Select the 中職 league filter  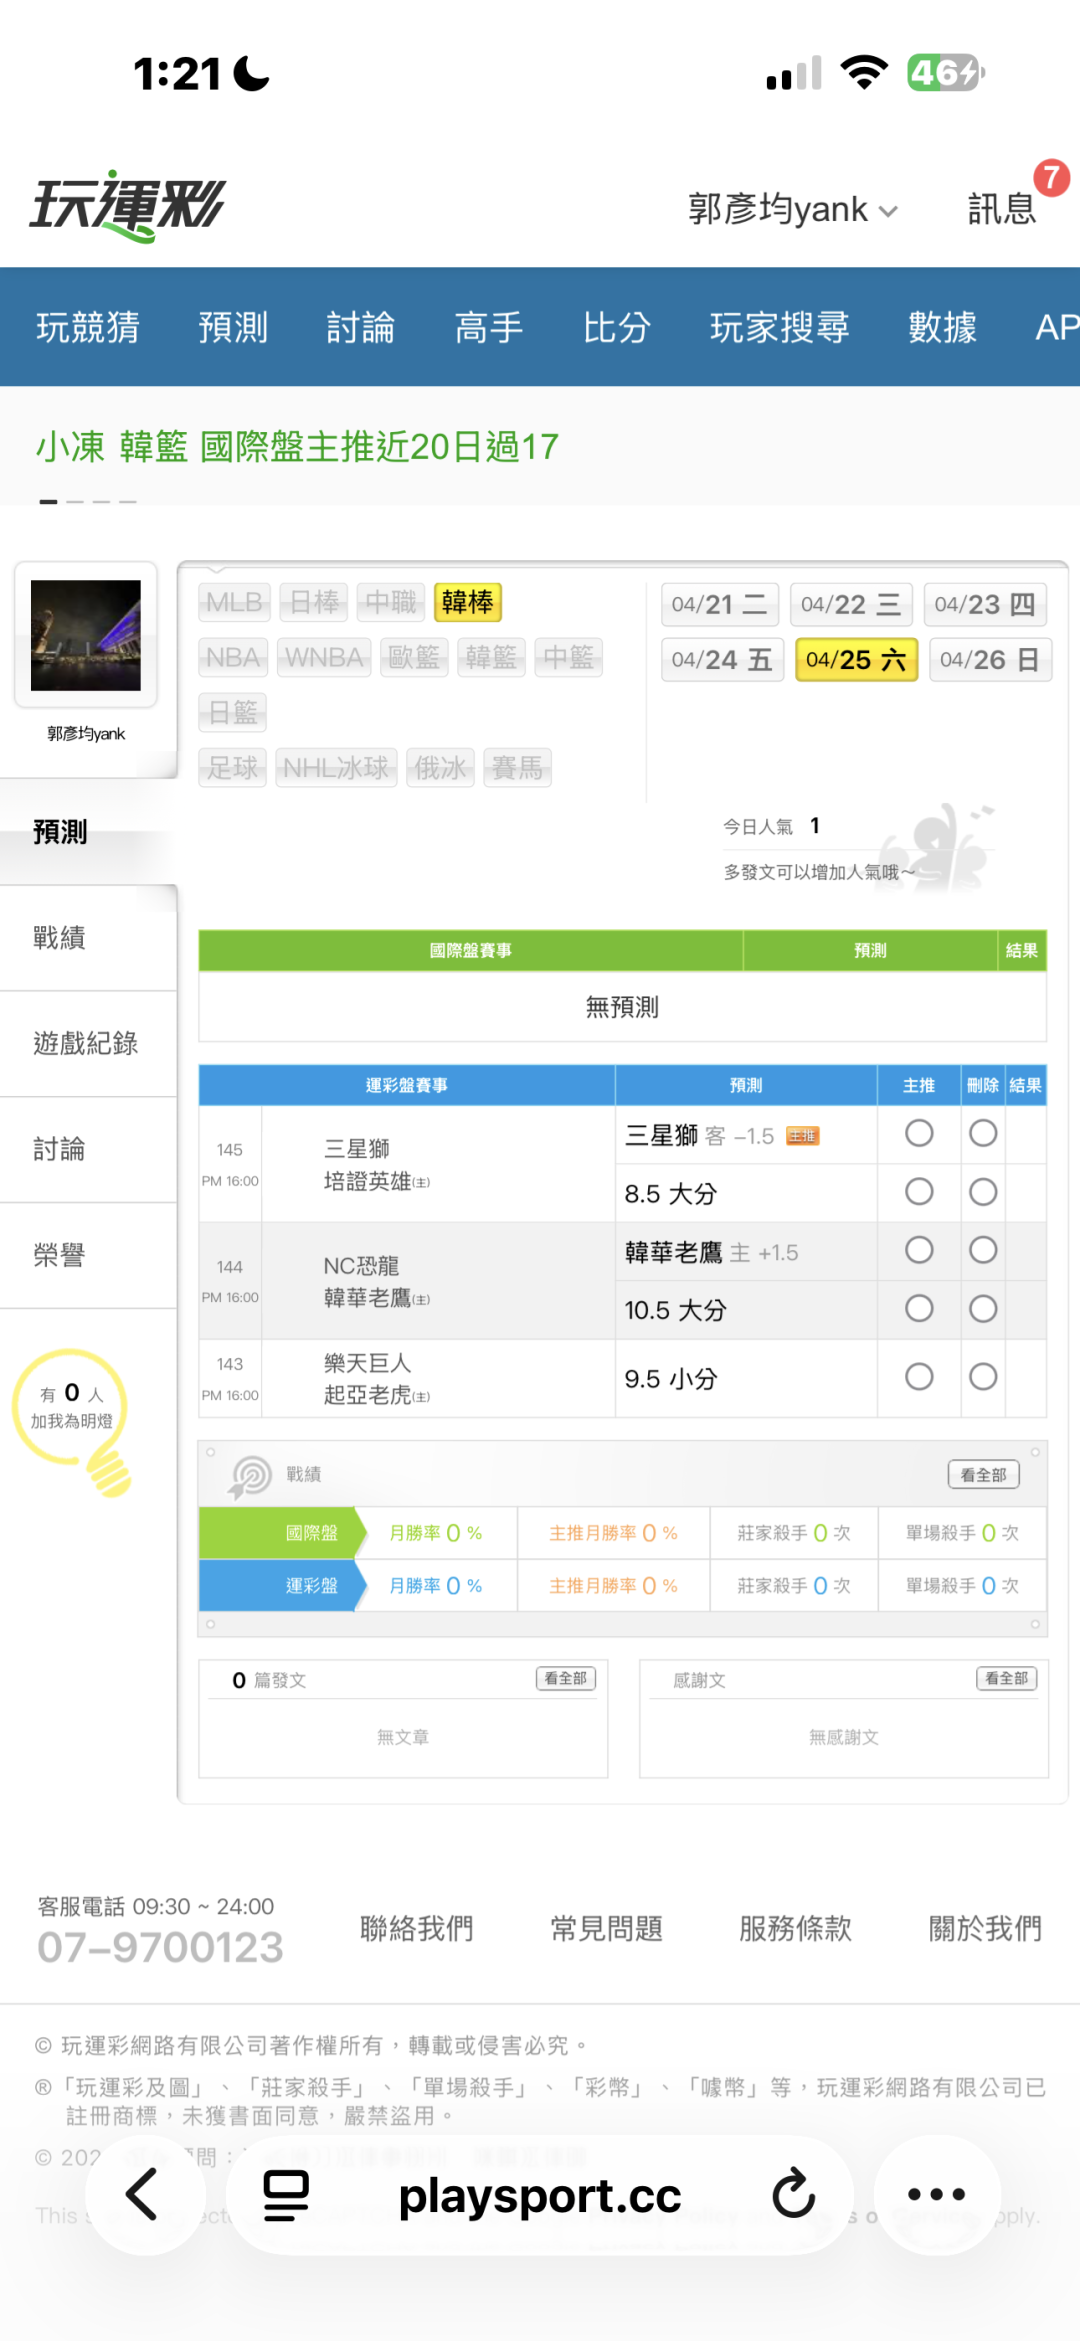point(390,602)
